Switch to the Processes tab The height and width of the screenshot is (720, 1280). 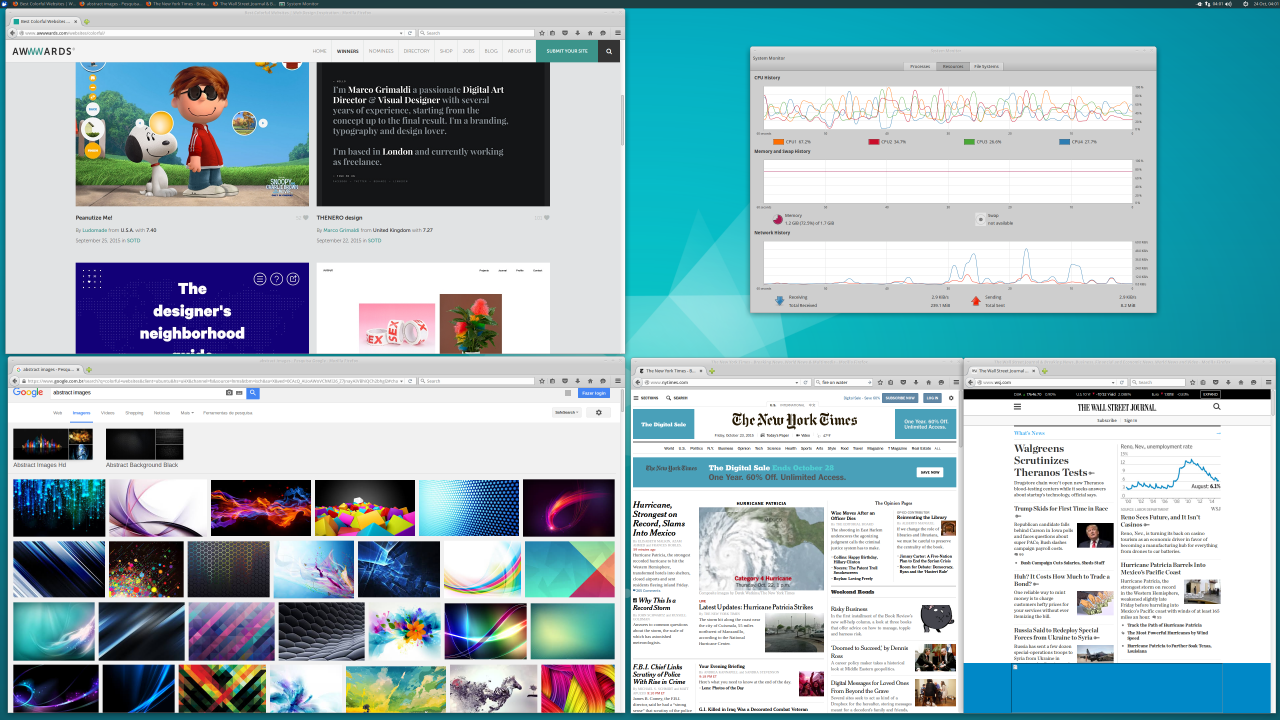pos(920,66)
